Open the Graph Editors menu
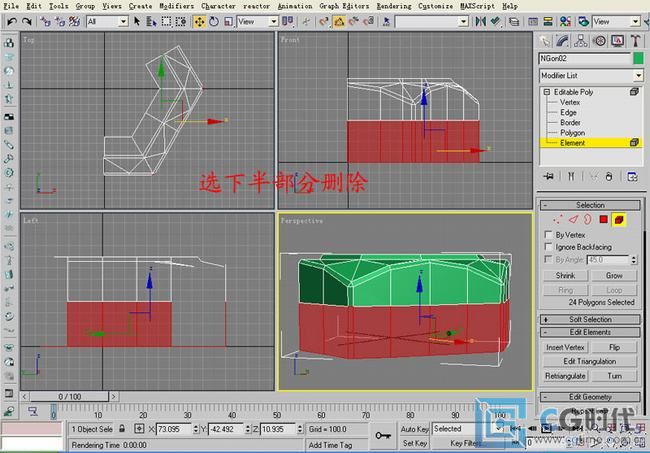 click(x=344, y=6)
